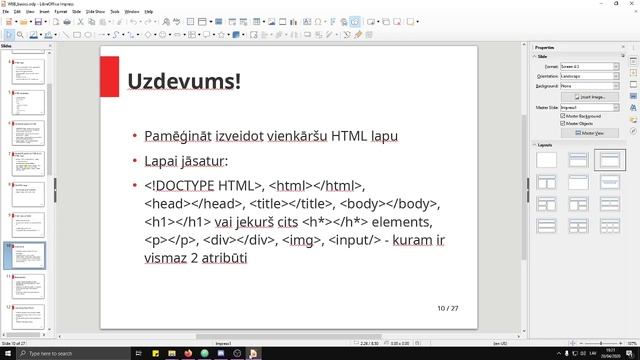This screenshot has height=360, width=640.
Task: Click the Insert Table icon
Action: pos(256,22)
